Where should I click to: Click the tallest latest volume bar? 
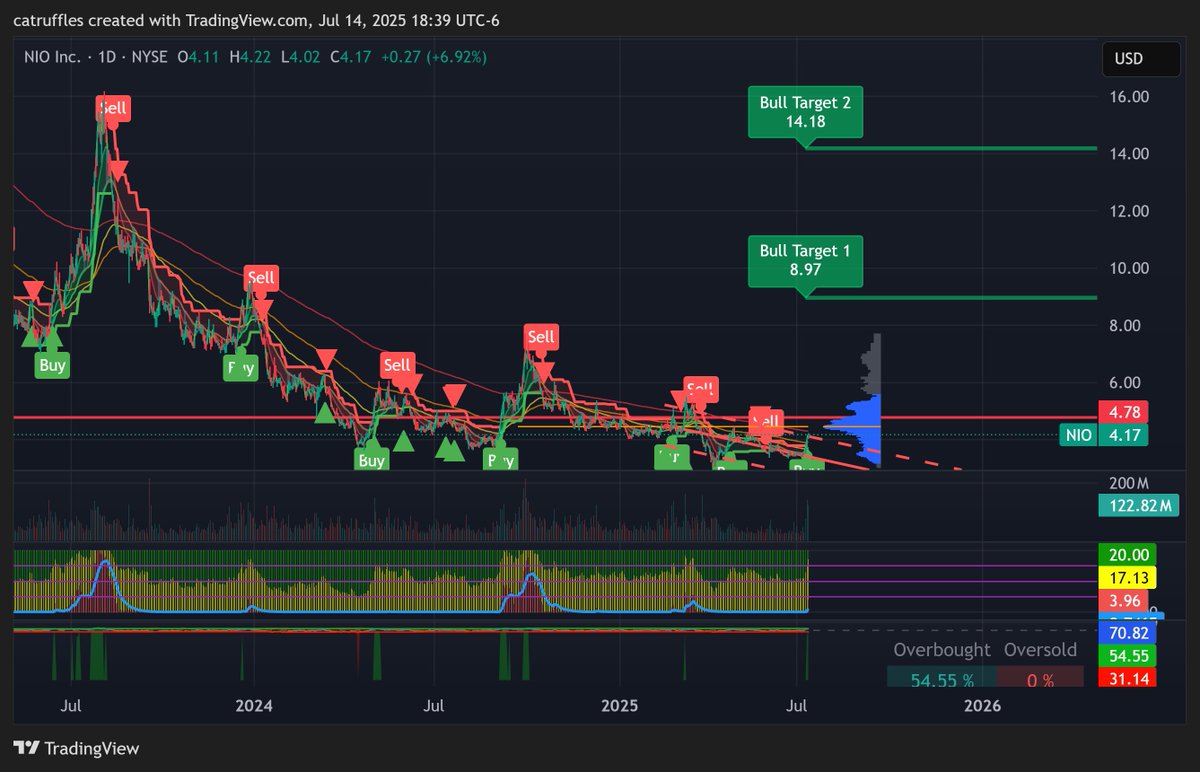(806, 520)
